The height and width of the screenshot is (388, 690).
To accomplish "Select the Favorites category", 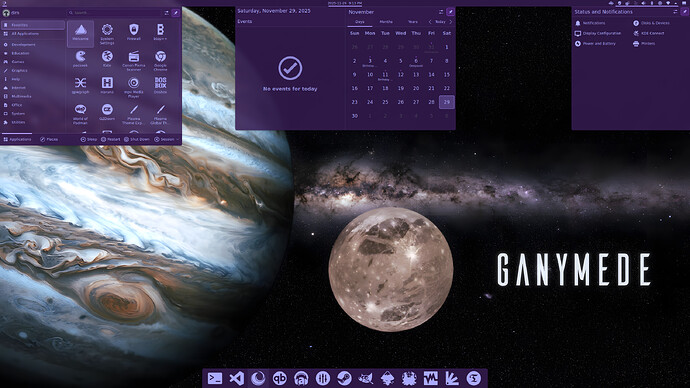I will 33,25.
